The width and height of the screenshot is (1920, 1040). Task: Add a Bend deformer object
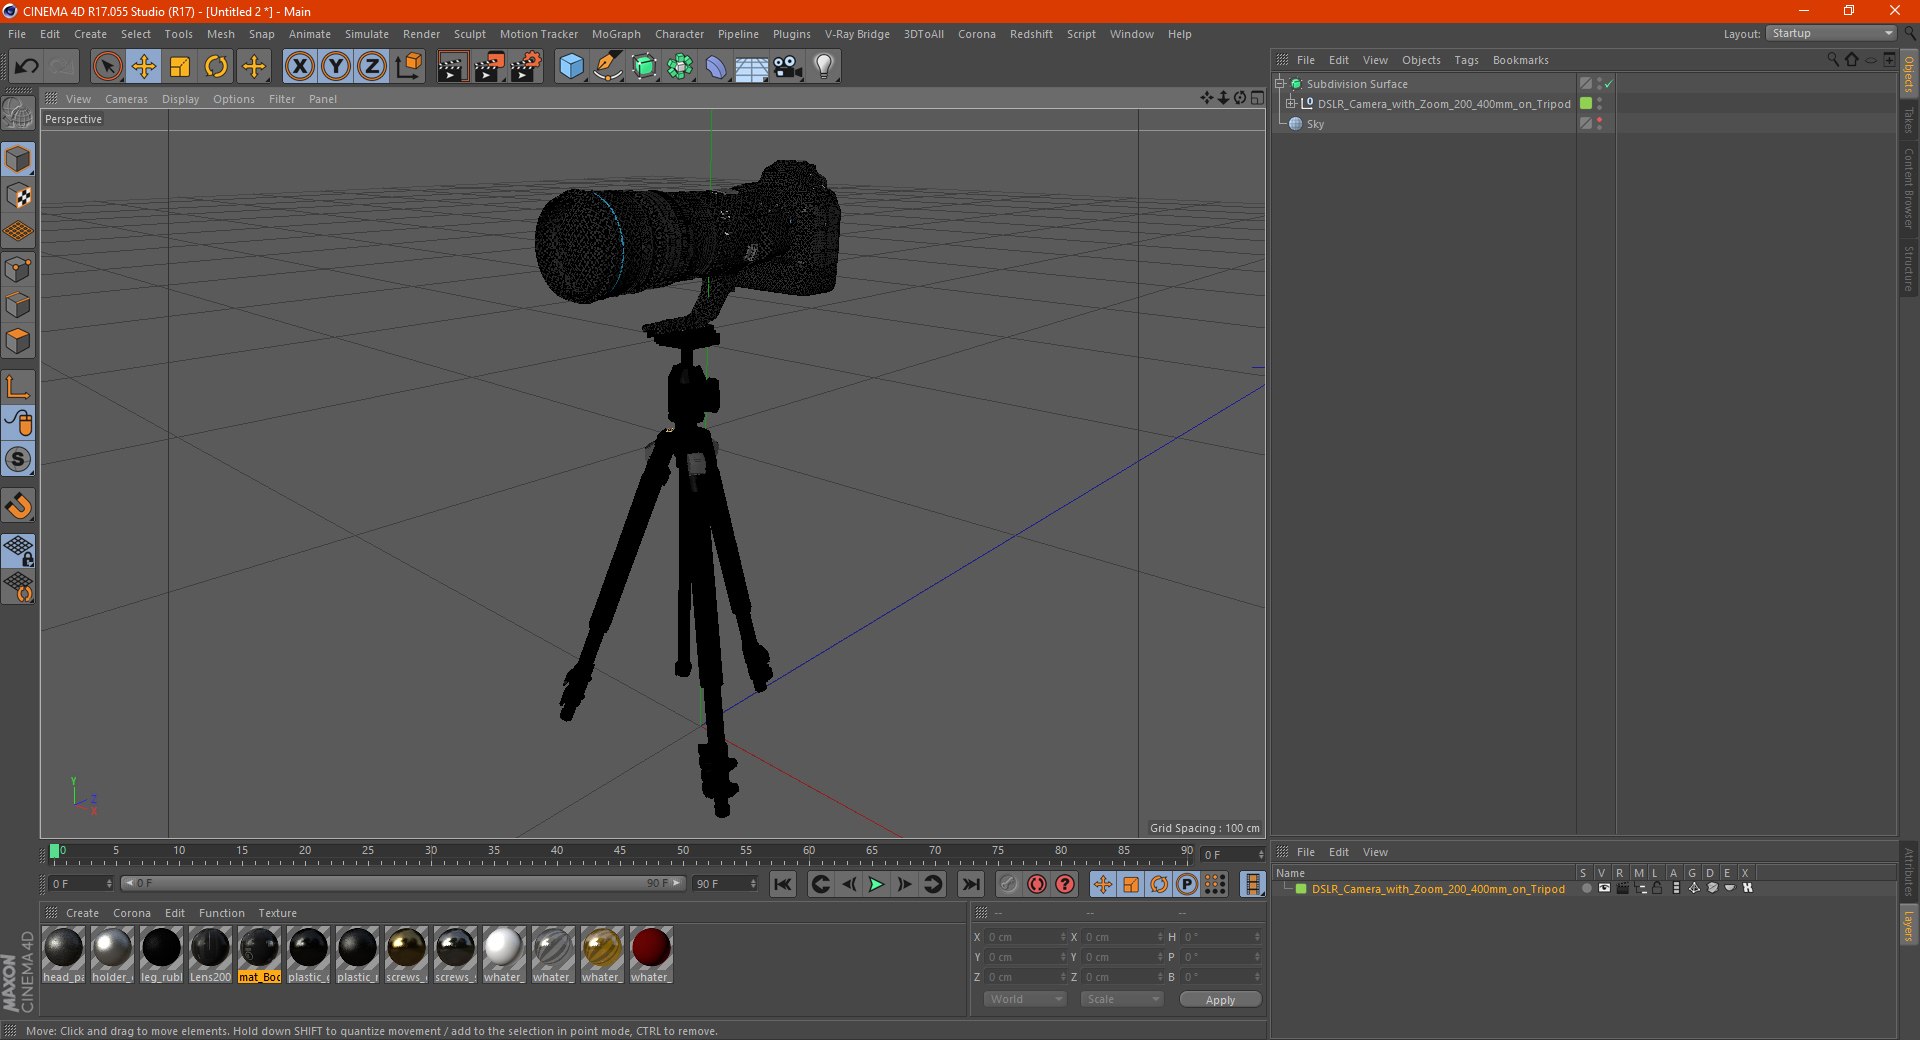pyautogui.click(x=716, y=67)
